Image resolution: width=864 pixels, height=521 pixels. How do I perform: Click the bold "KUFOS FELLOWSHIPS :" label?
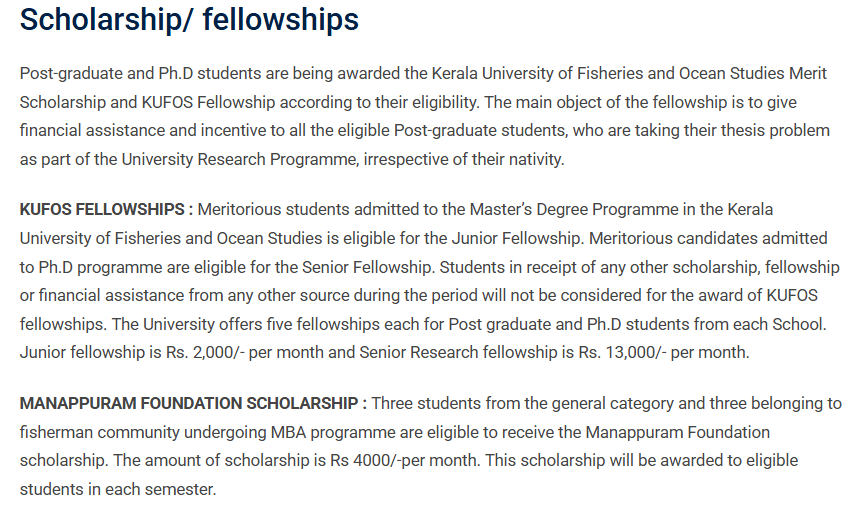(106, 209)
